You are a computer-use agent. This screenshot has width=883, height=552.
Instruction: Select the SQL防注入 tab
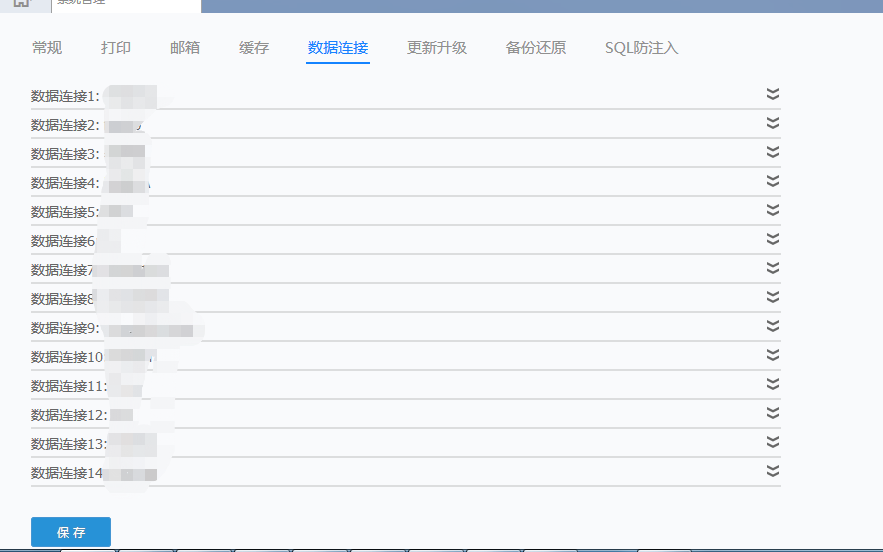click(x=641, y=48)
